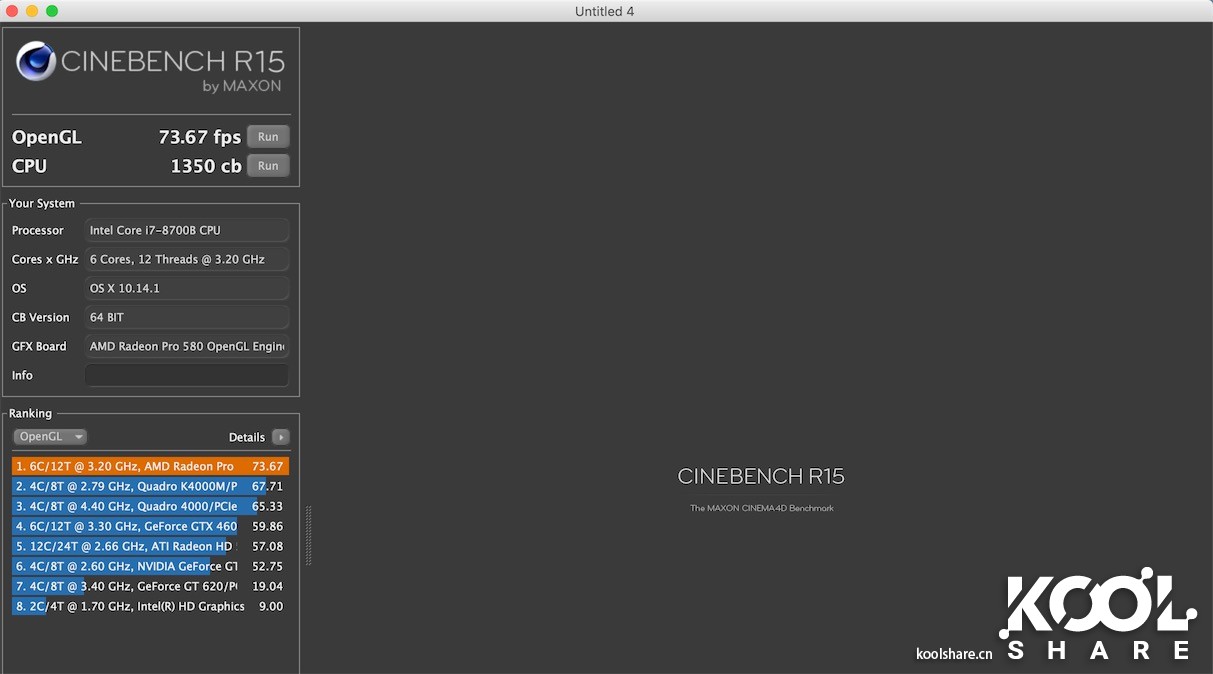This screenshot has height=674, width=1213.
Task: Click the Processor field showing Core i7-8700B
Action: [x=187, y=230]
